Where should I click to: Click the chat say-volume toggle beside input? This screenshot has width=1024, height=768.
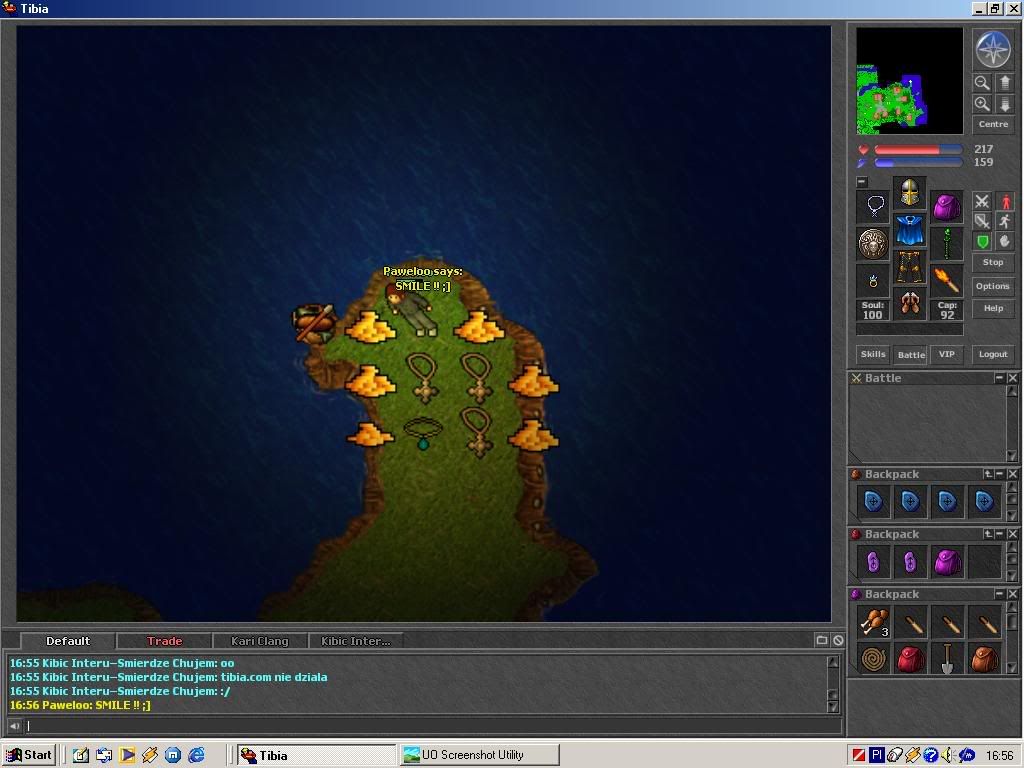click(14, 726)
